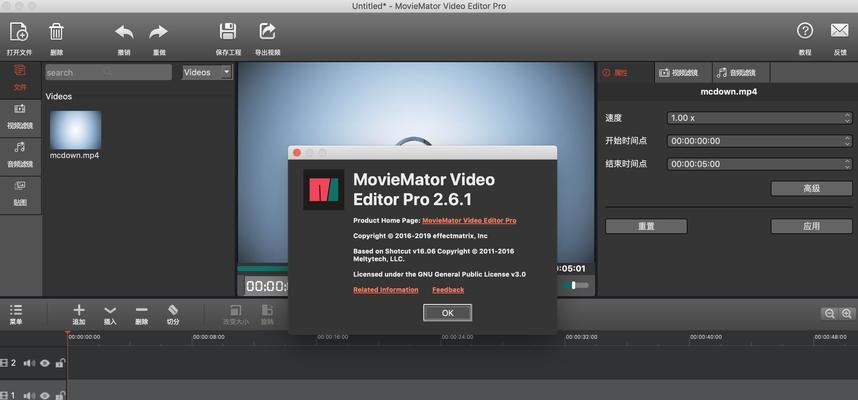Click the Export Video (导出视频) icon
Image resolution: width=858 pixels, height=400 pixels.
click(x=268, y=31)
